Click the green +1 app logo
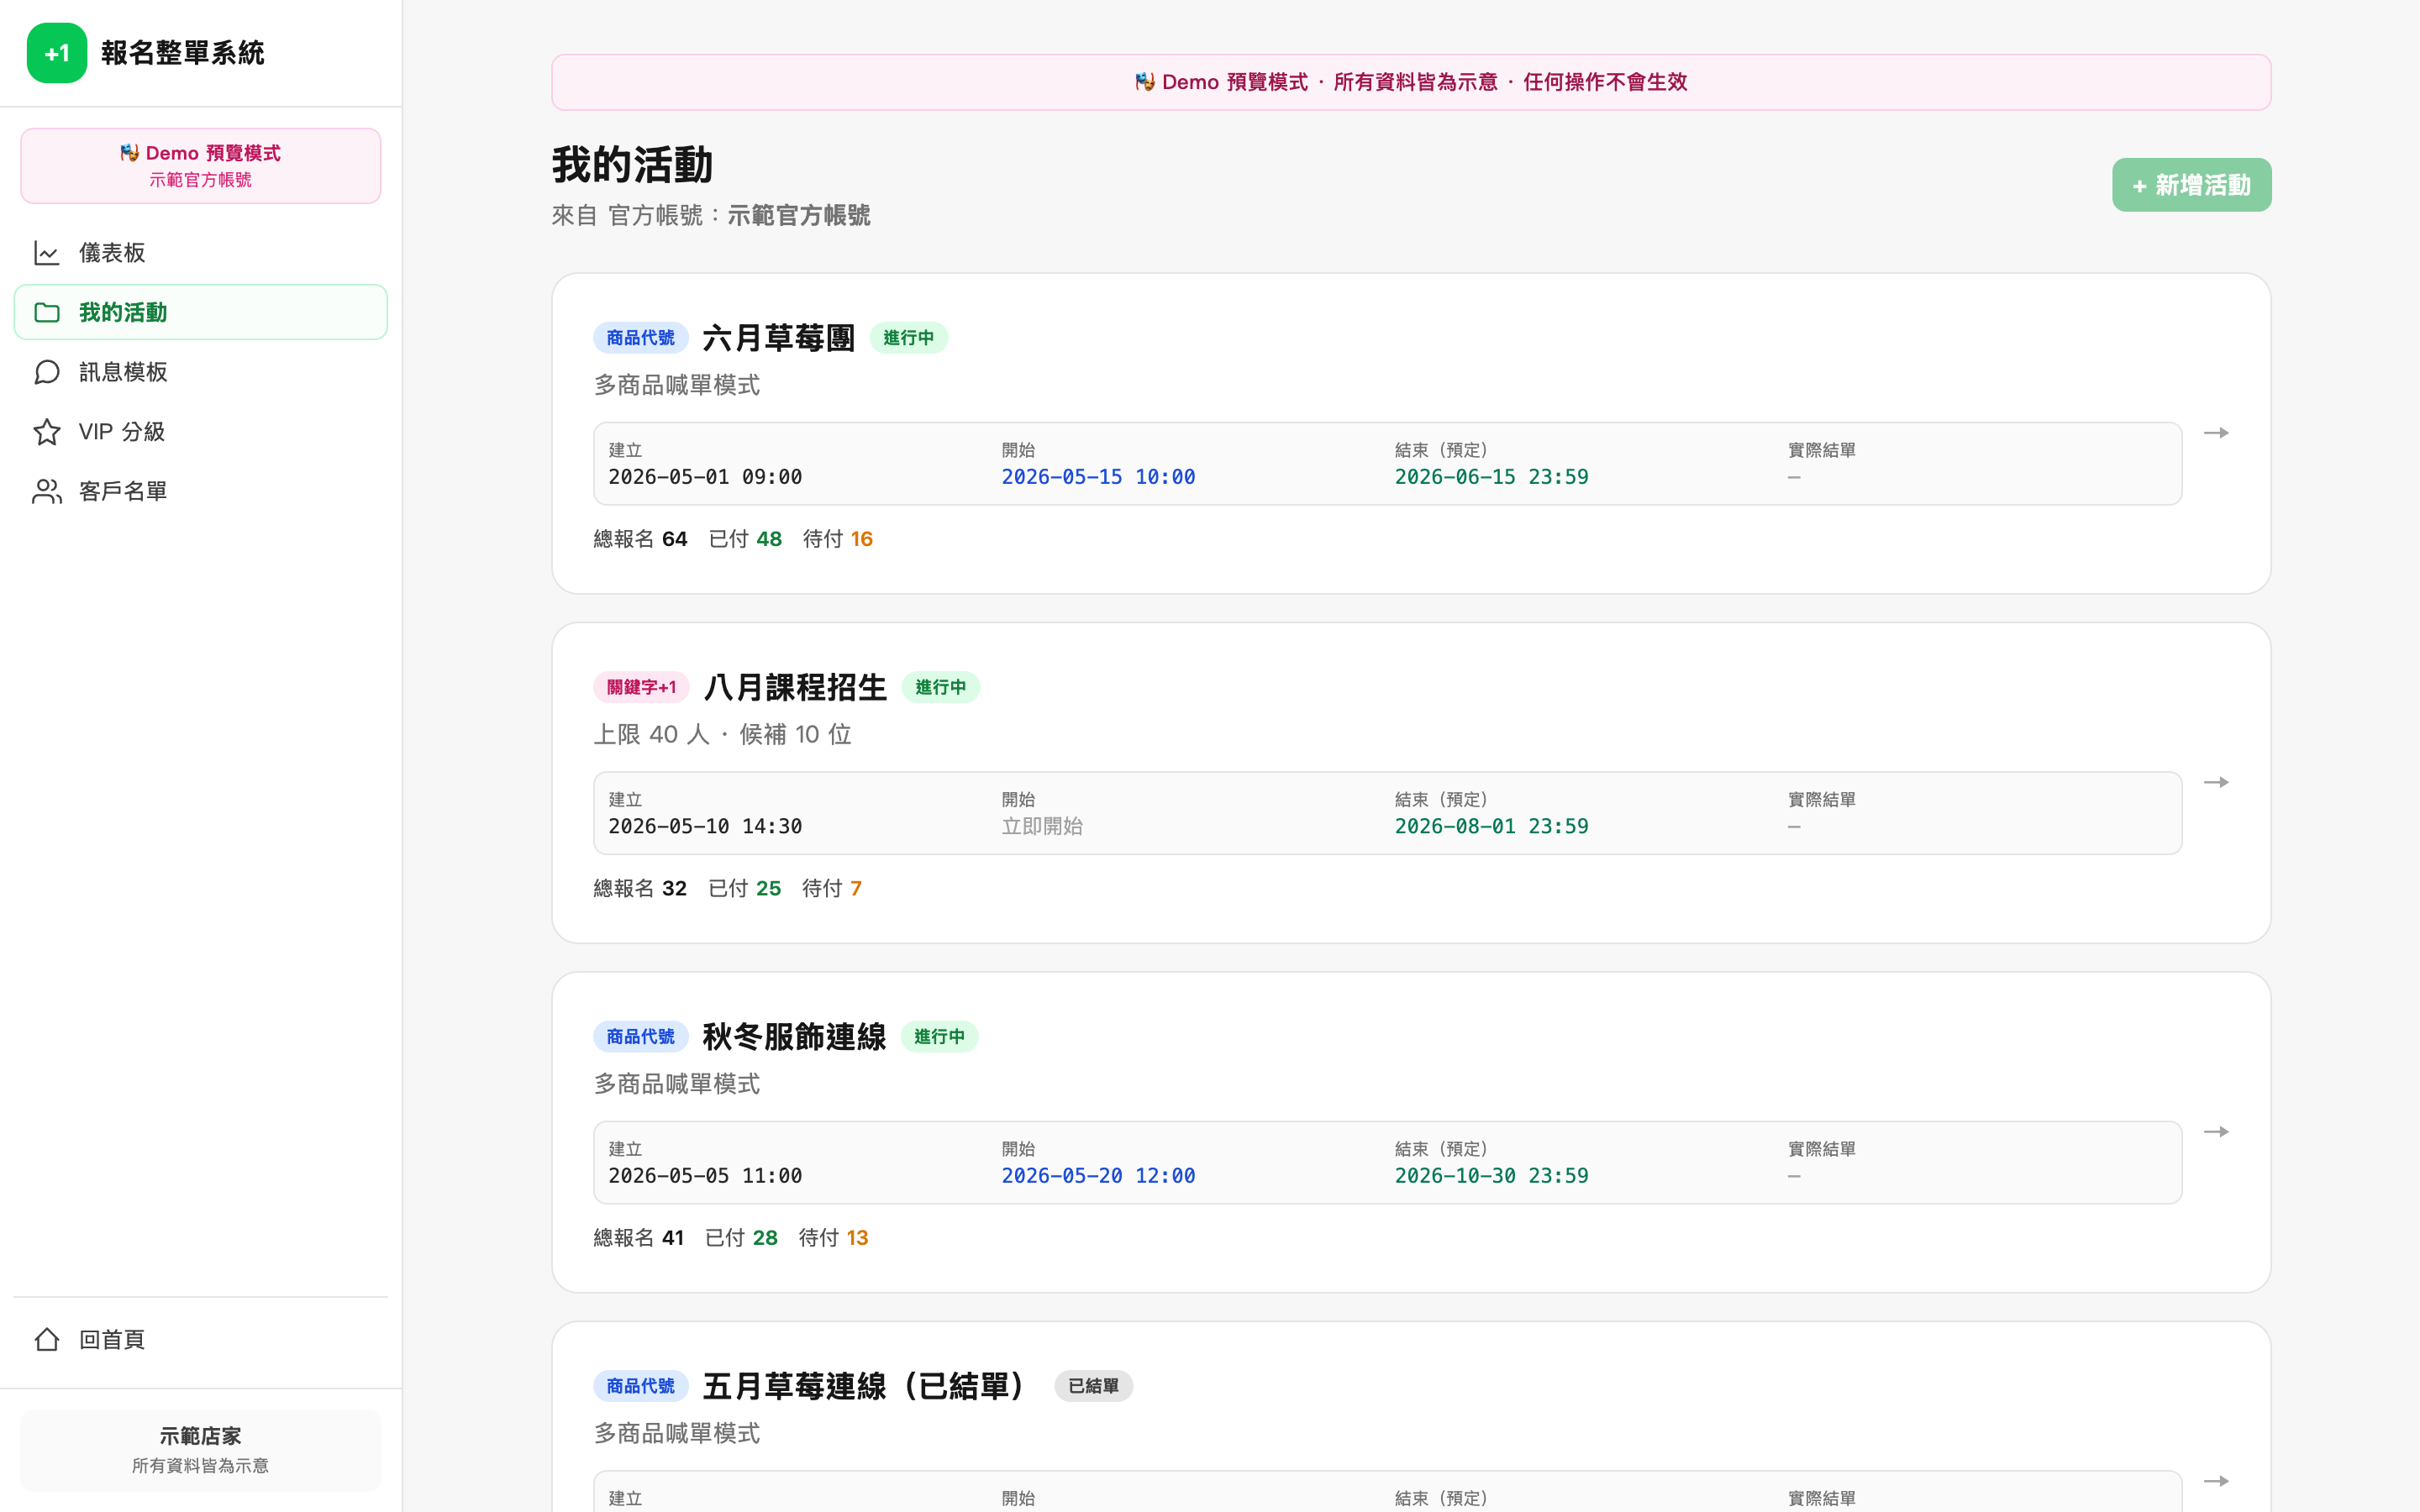Viewport: 2420px width, 1512px height. tap(57, 53)
